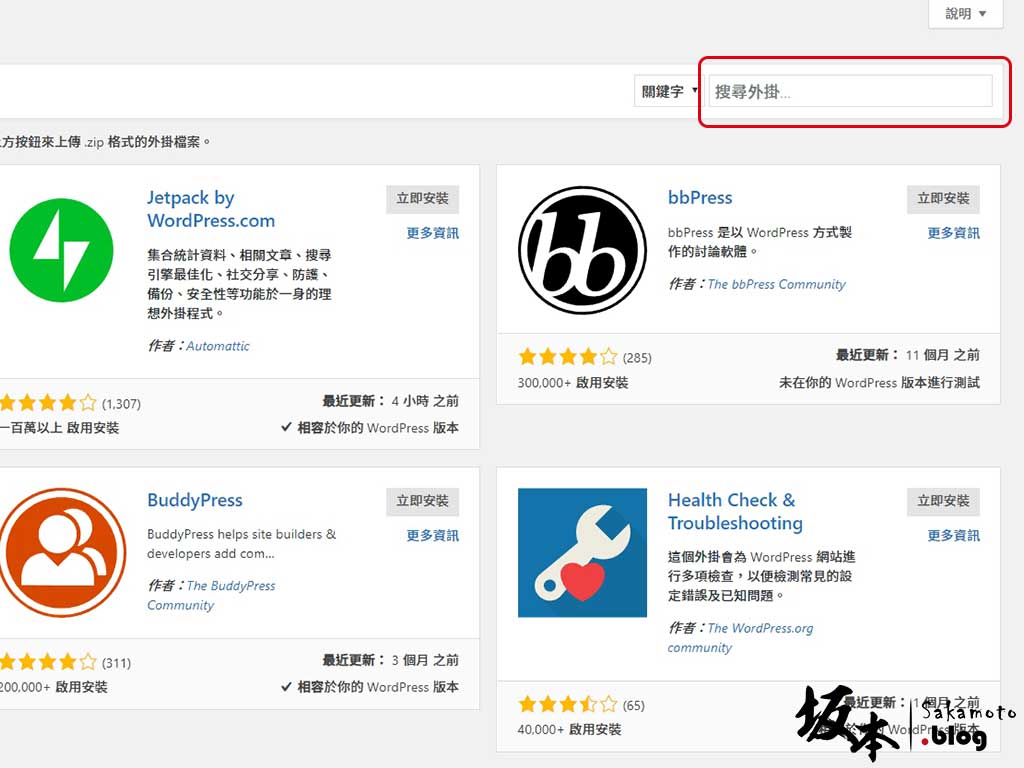Install Jetpack with its 立即安裝 button

coord(423,199)
